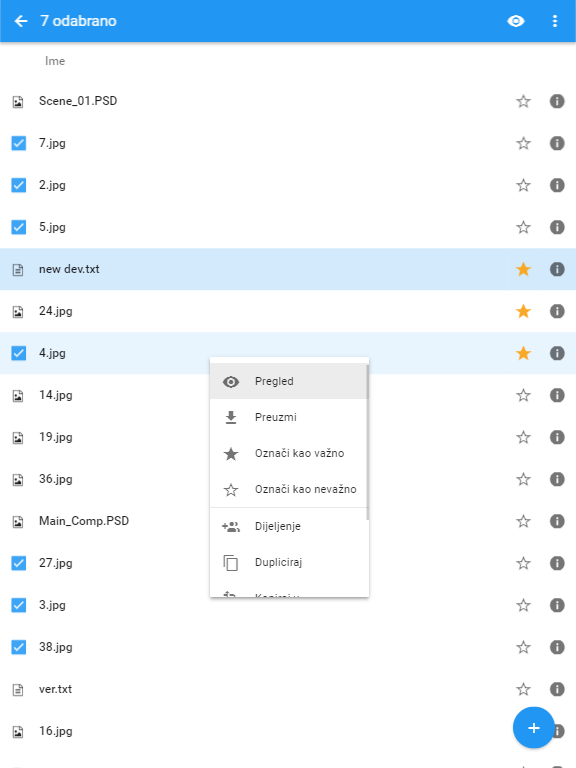Viewport: 576px width, 768px height.
Task: Star the Scene_01.PSD file
Action: [x=523, y=101]
